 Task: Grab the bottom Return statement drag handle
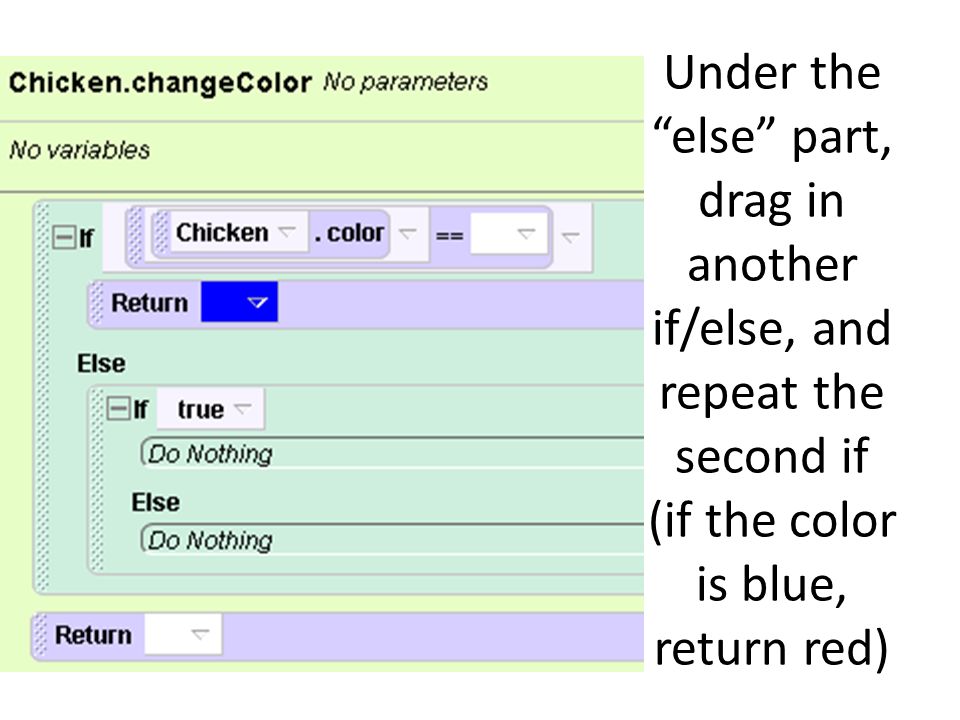(x=40, y=636)
